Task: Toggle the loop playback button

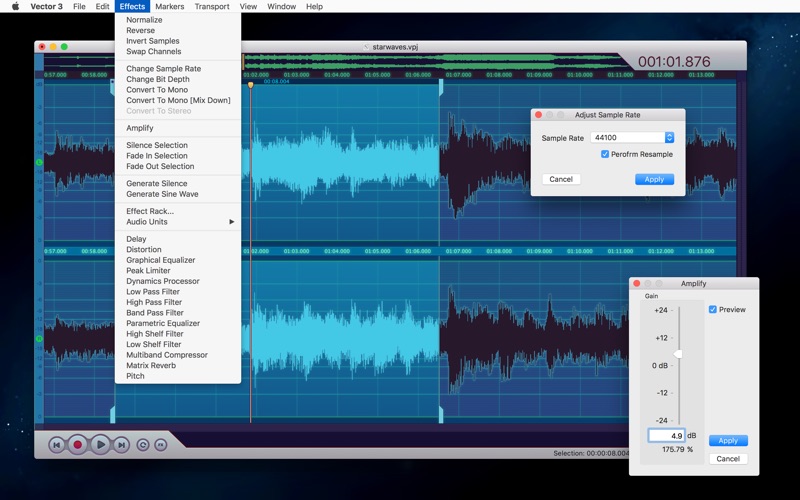Action: pyautogui.click(x=143, y=444)
